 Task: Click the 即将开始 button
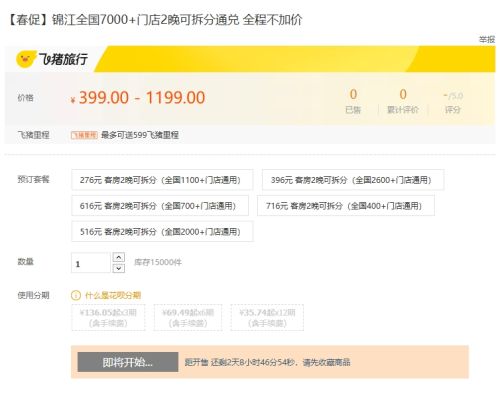(x=128, y=362)
